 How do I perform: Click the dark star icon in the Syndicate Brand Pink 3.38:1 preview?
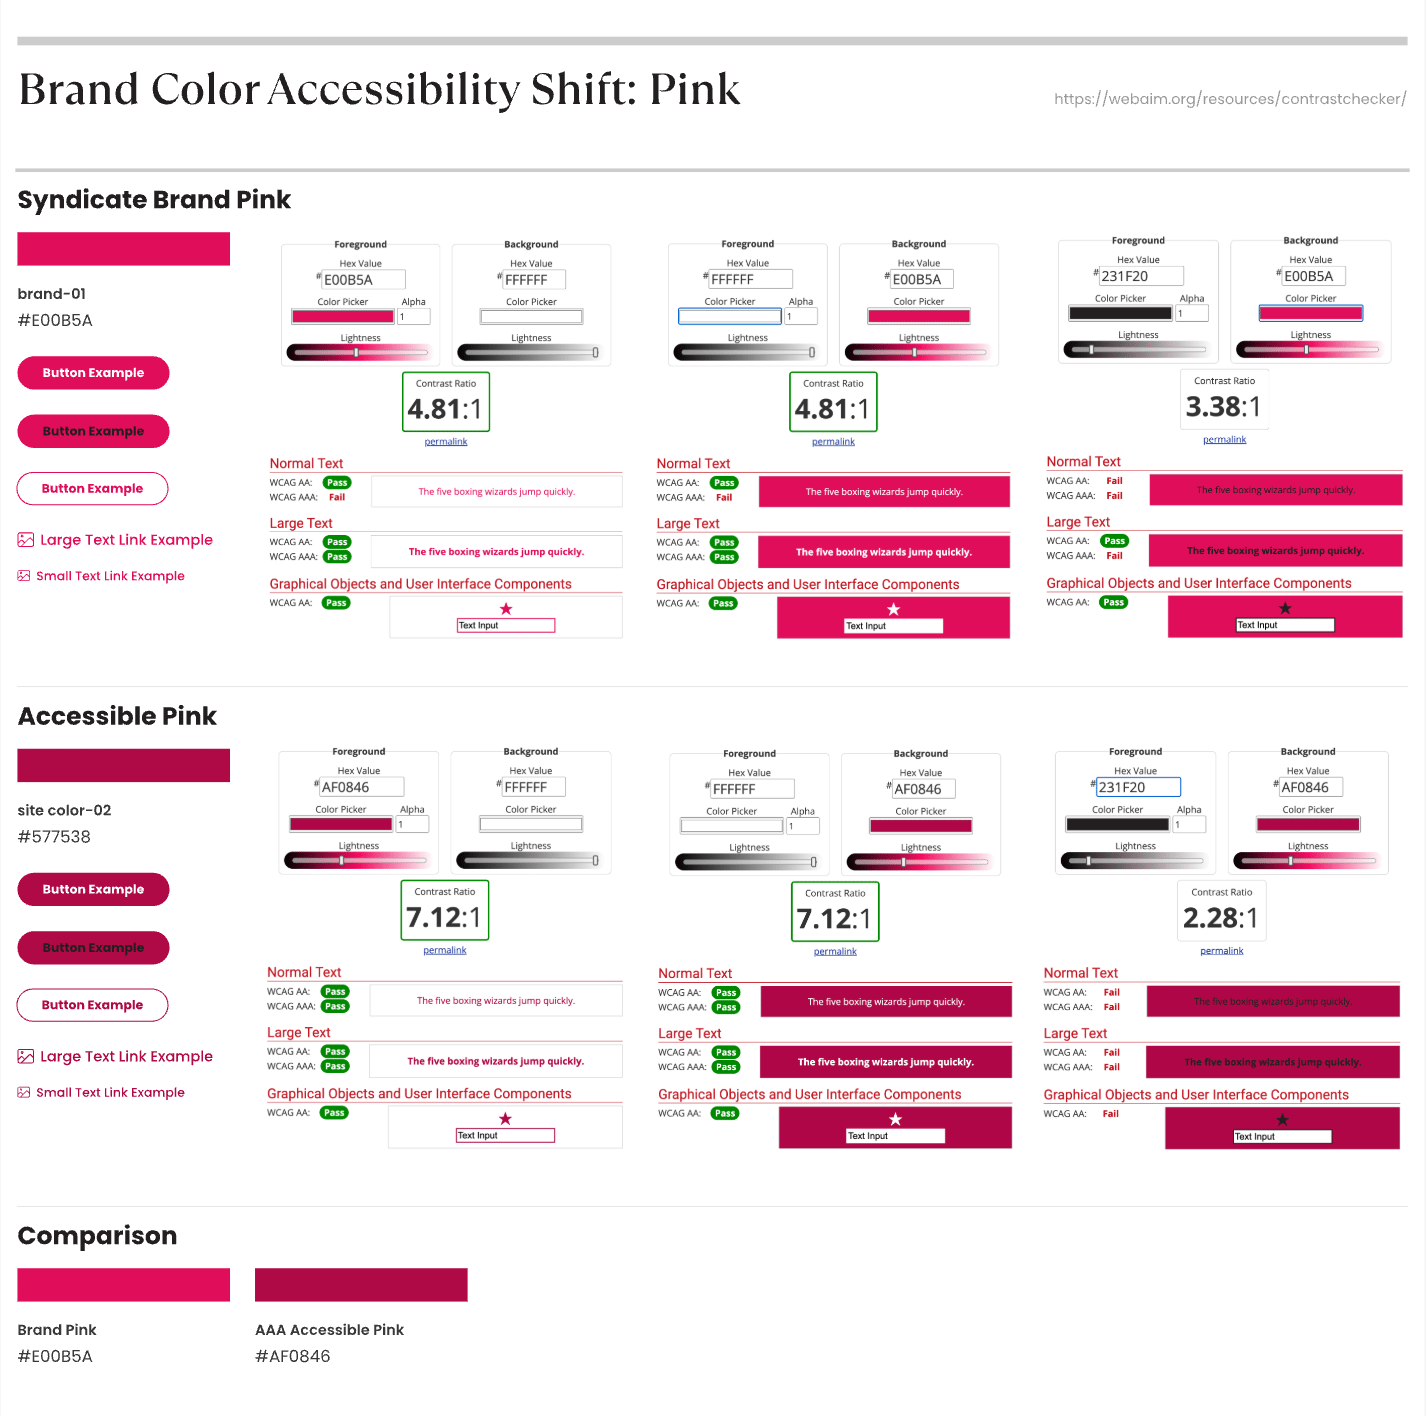[x=1285, y=608]
